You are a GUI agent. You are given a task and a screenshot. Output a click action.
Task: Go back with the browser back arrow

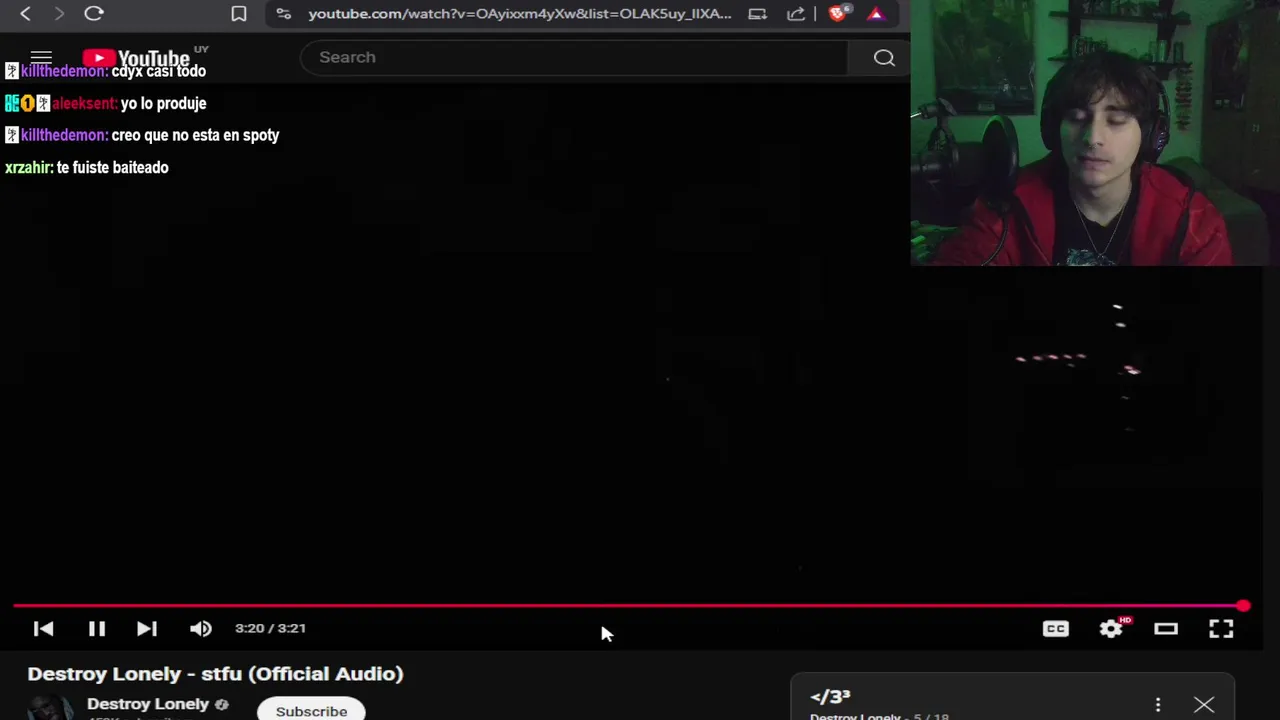click(26, 14)
